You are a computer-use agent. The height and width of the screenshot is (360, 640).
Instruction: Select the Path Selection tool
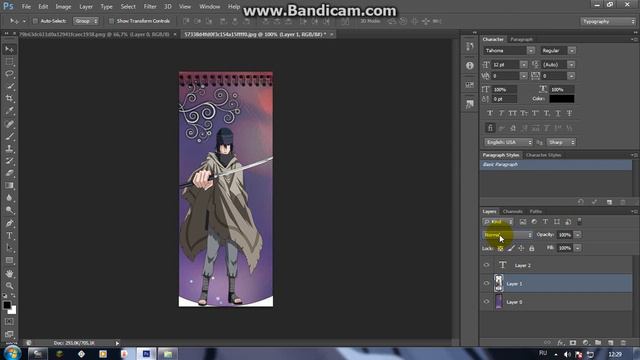9,248
